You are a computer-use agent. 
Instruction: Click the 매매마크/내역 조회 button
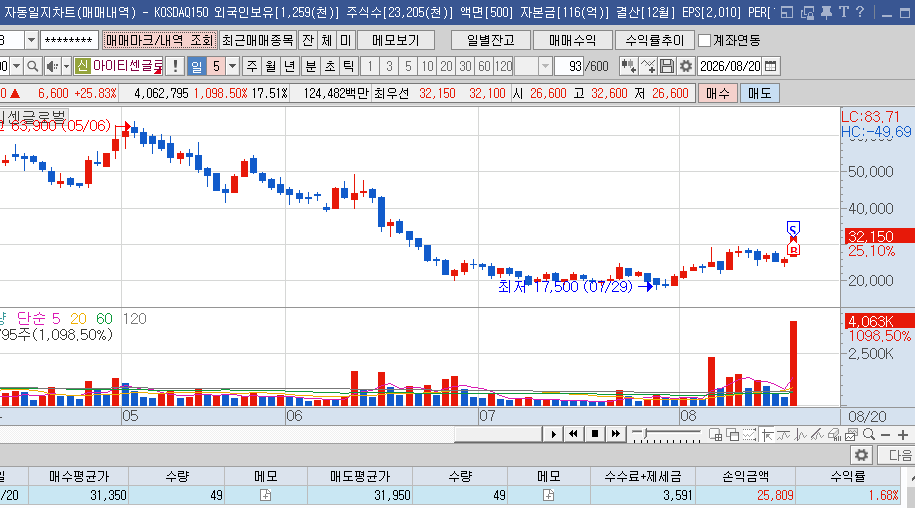tap(159, 40)
